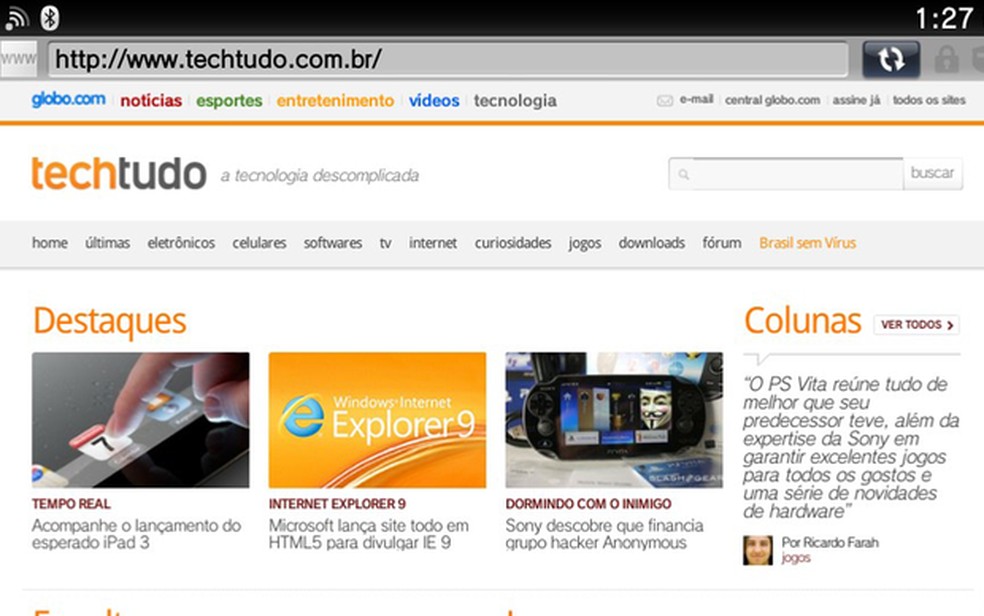984x616 pixels.
Task: Click the buscar search button
Action: pos(933,173)
